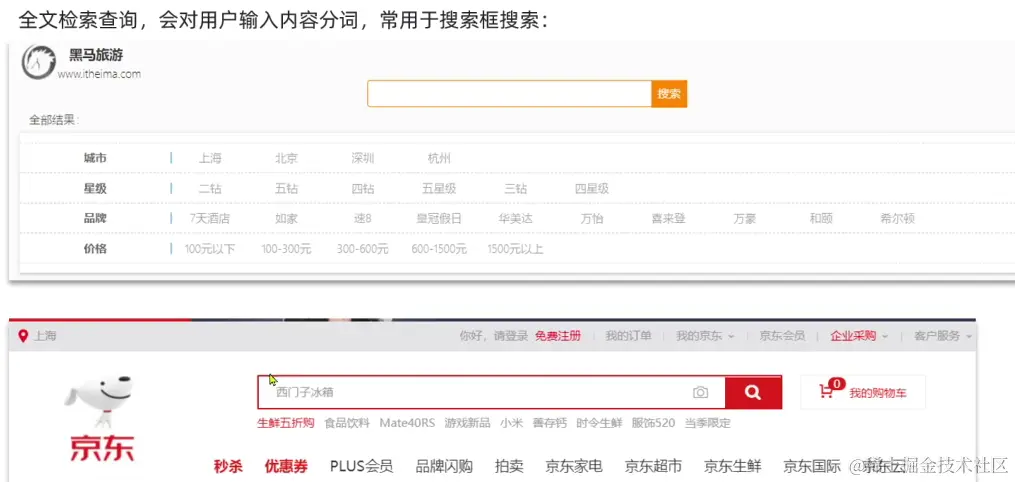The height and width of the screenshot is (482, 1015).
Task: Open 京东会员 link
Action: 782,336
